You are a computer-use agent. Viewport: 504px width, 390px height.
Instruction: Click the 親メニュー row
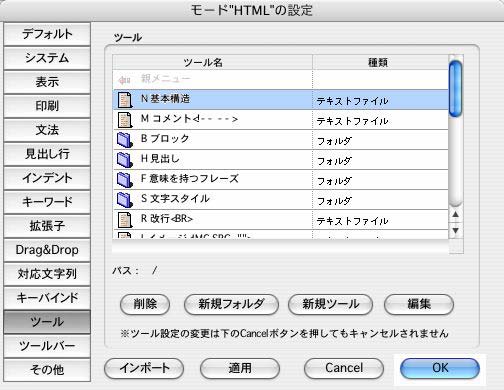point(281,80)
